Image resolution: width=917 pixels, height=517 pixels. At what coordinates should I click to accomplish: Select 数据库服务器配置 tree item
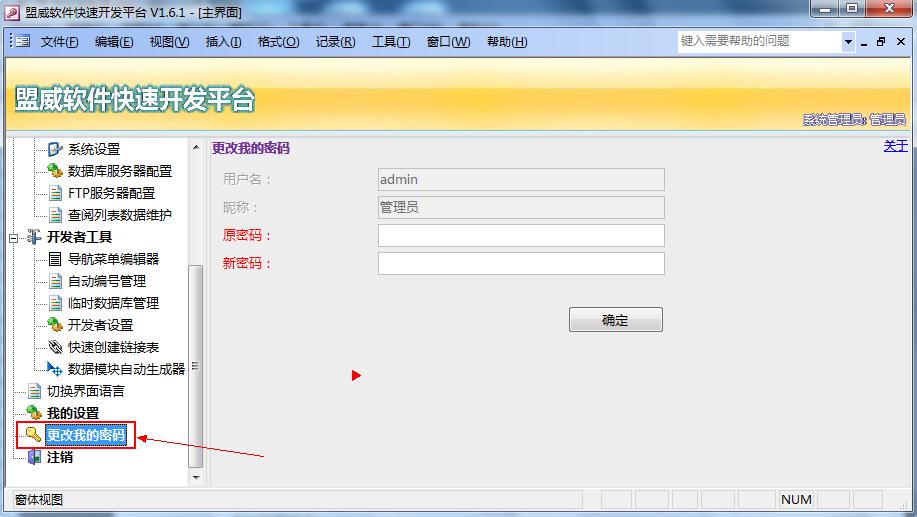pos(120,171)
